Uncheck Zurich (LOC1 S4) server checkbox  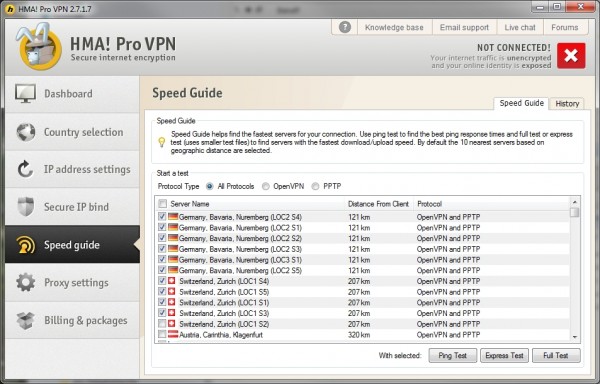tap(162, 281)
